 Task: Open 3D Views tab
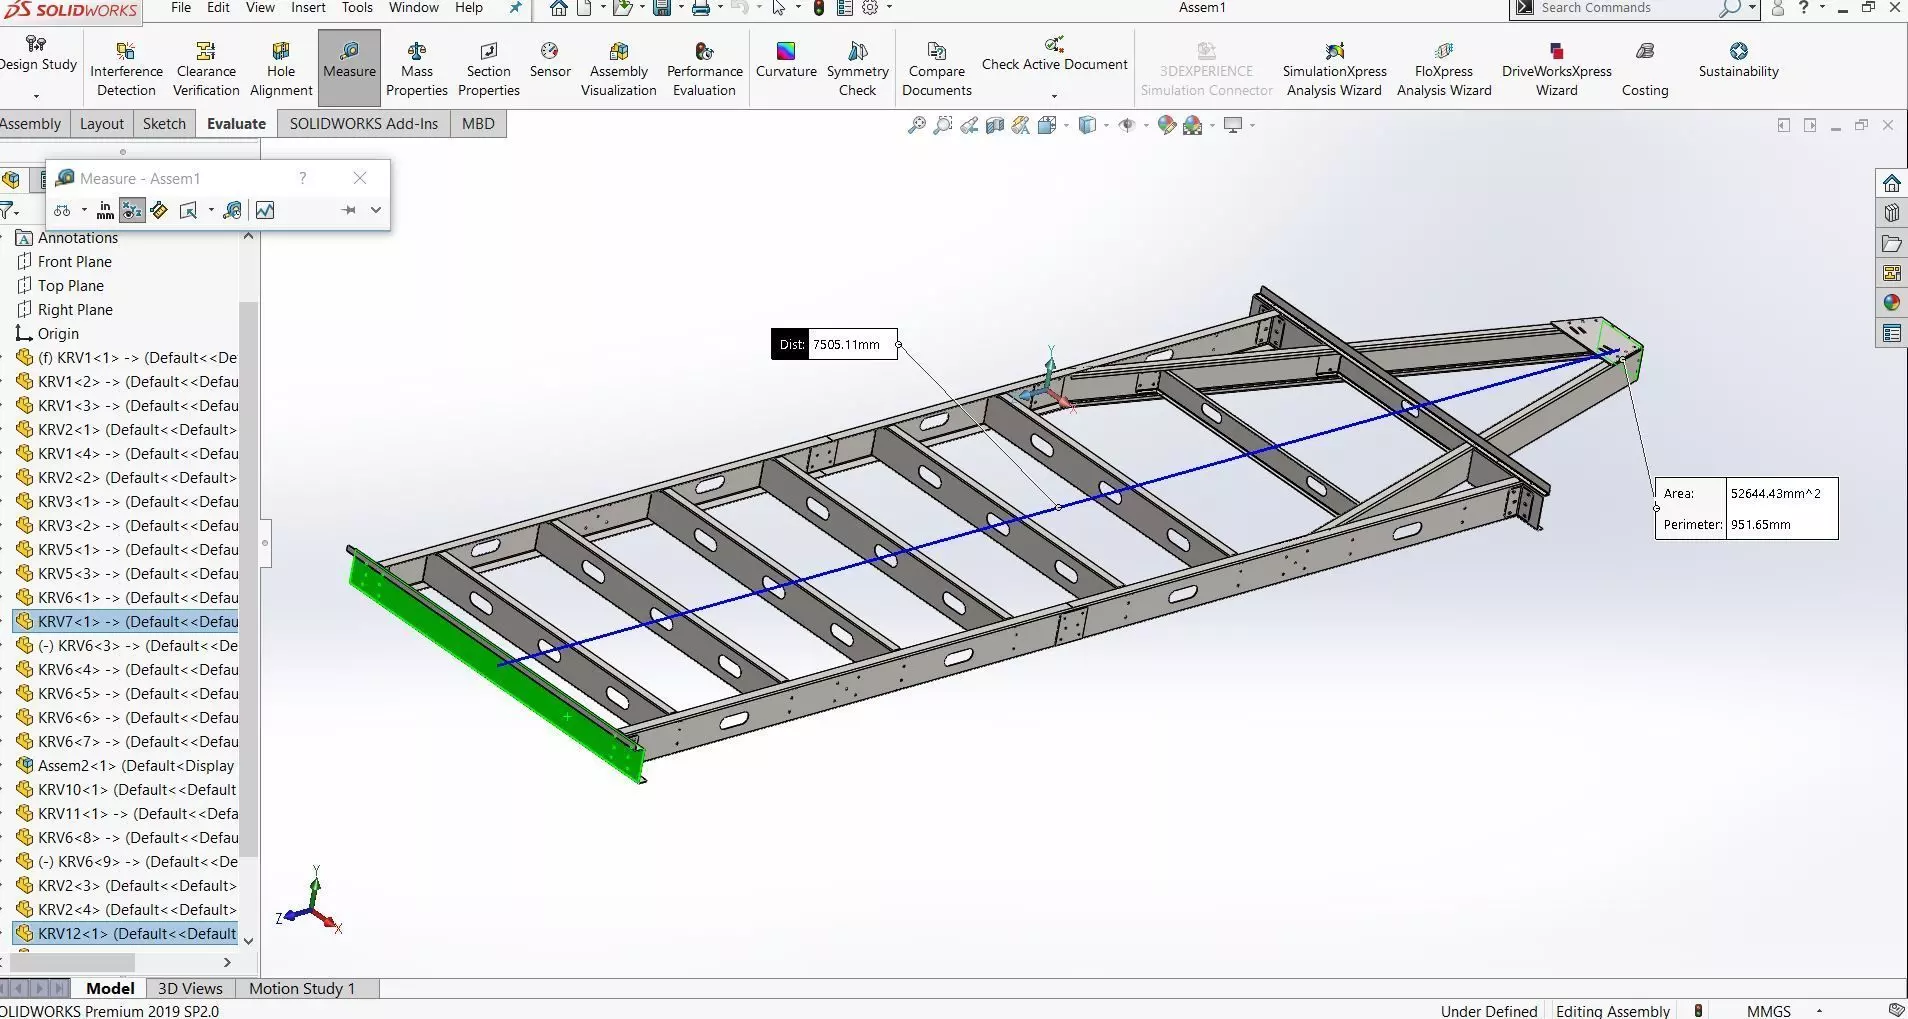click(x=190, y=988)
